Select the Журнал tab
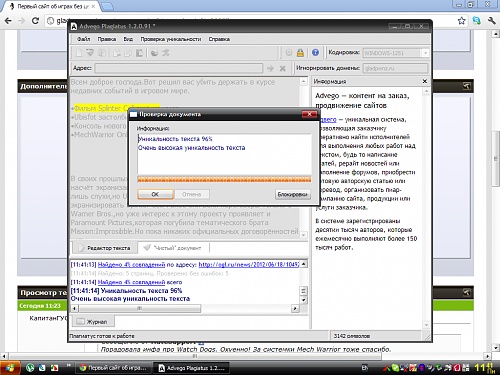Viewport: 500px width, 375px height. click(x=92, y=322)
